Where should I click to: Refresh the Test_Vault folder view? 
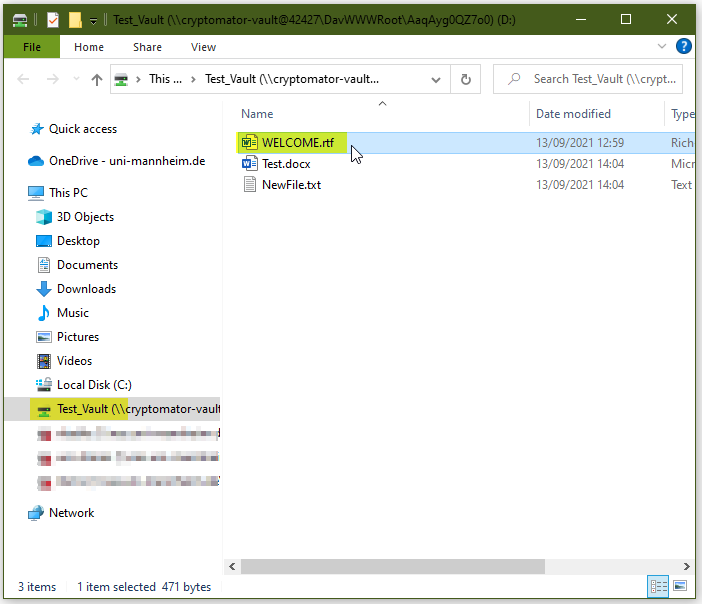click(x=466, y=80)
